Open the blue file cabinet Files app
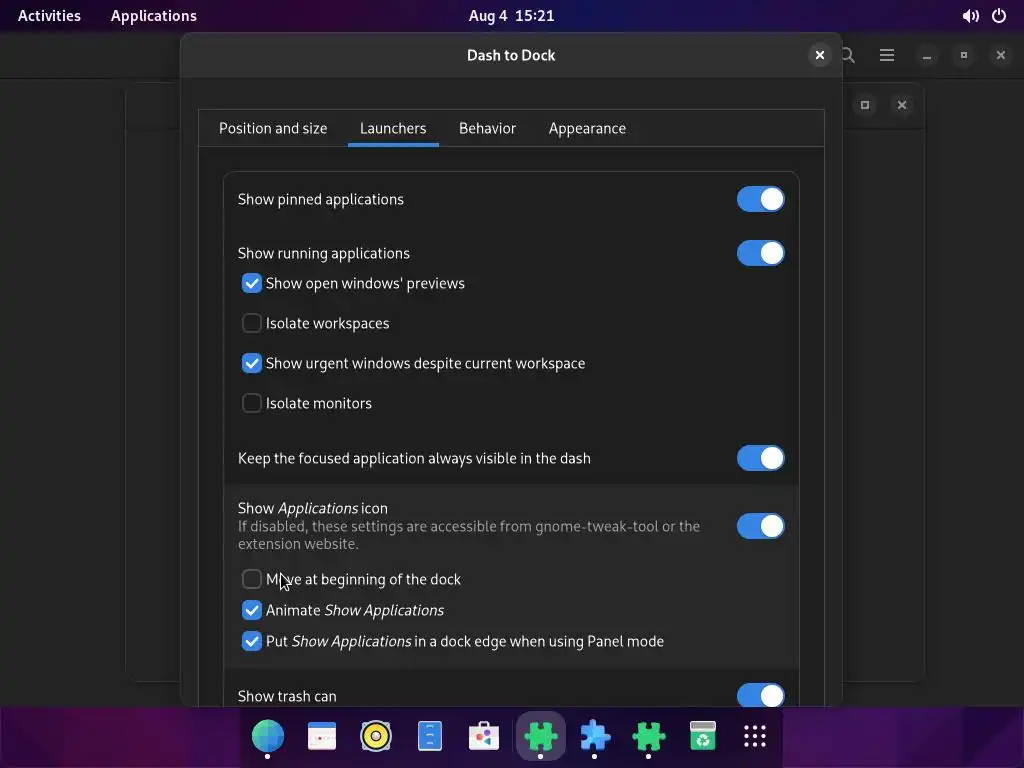Image resolution: width=1024 pixels, height=768 pixels. 430,736
